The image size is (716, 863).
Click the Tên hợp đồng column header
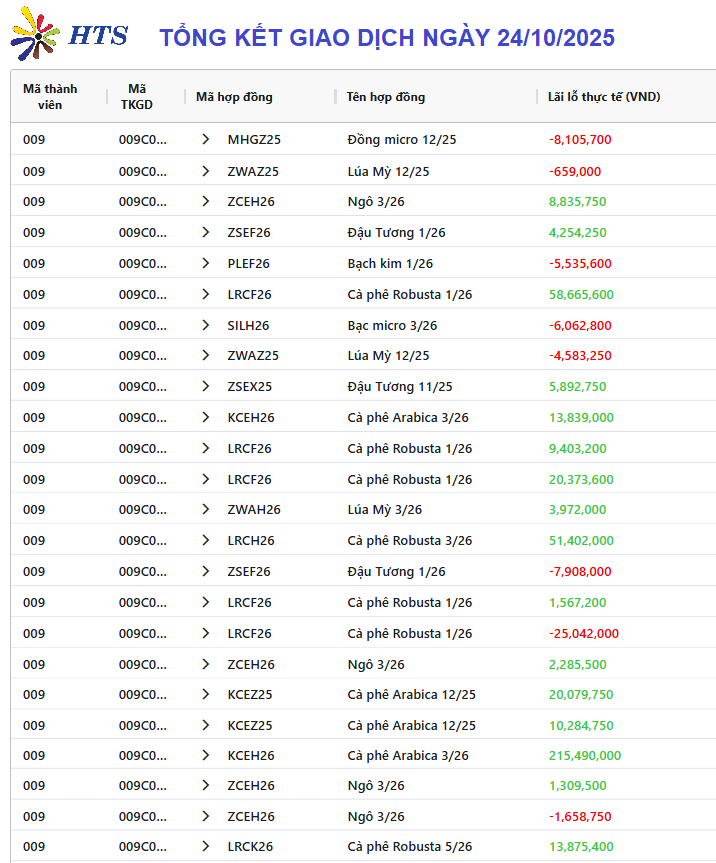click(386, 97)
